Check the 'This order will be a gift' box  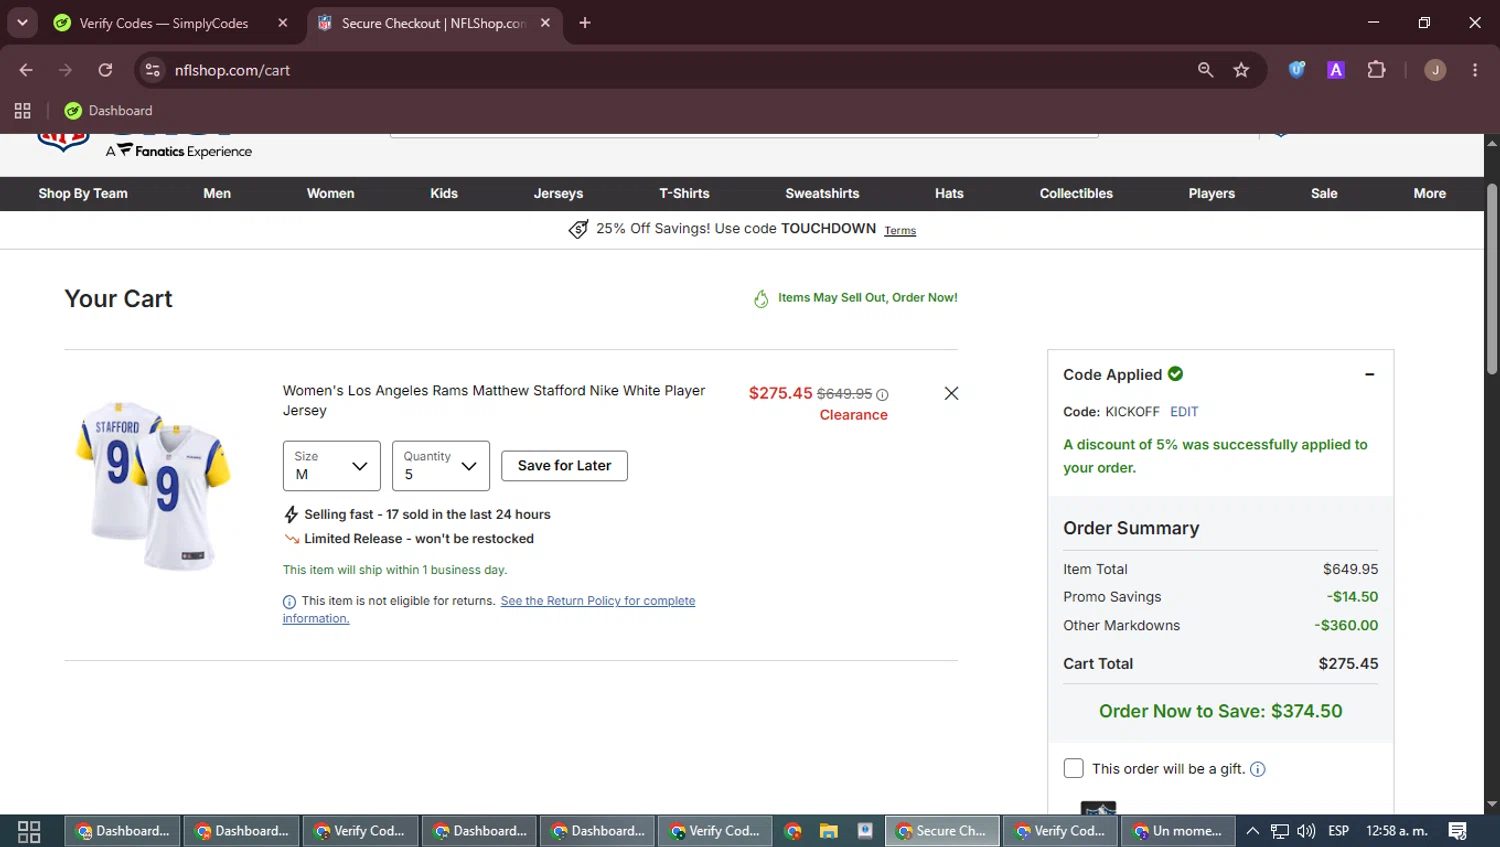[1073, 768]
